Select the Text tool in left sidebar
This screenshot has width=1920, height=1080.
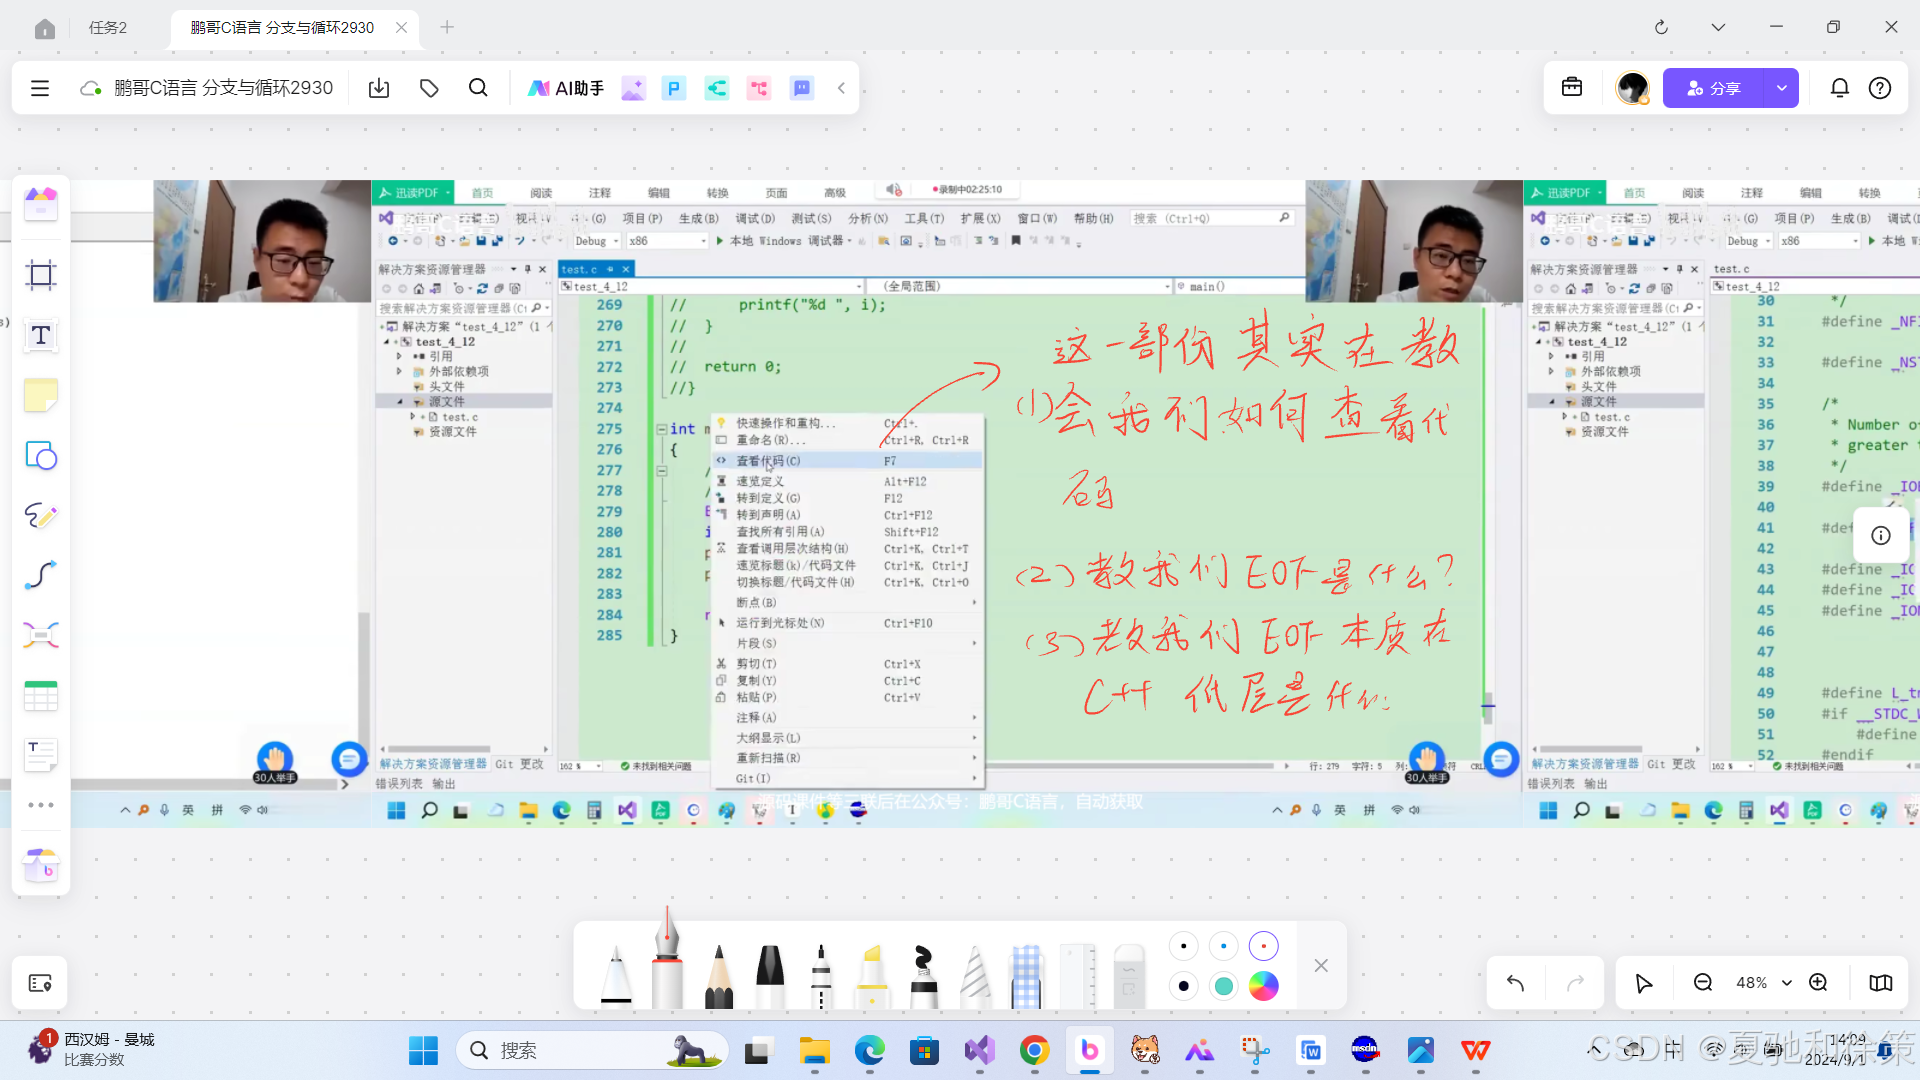pos(41,335)
